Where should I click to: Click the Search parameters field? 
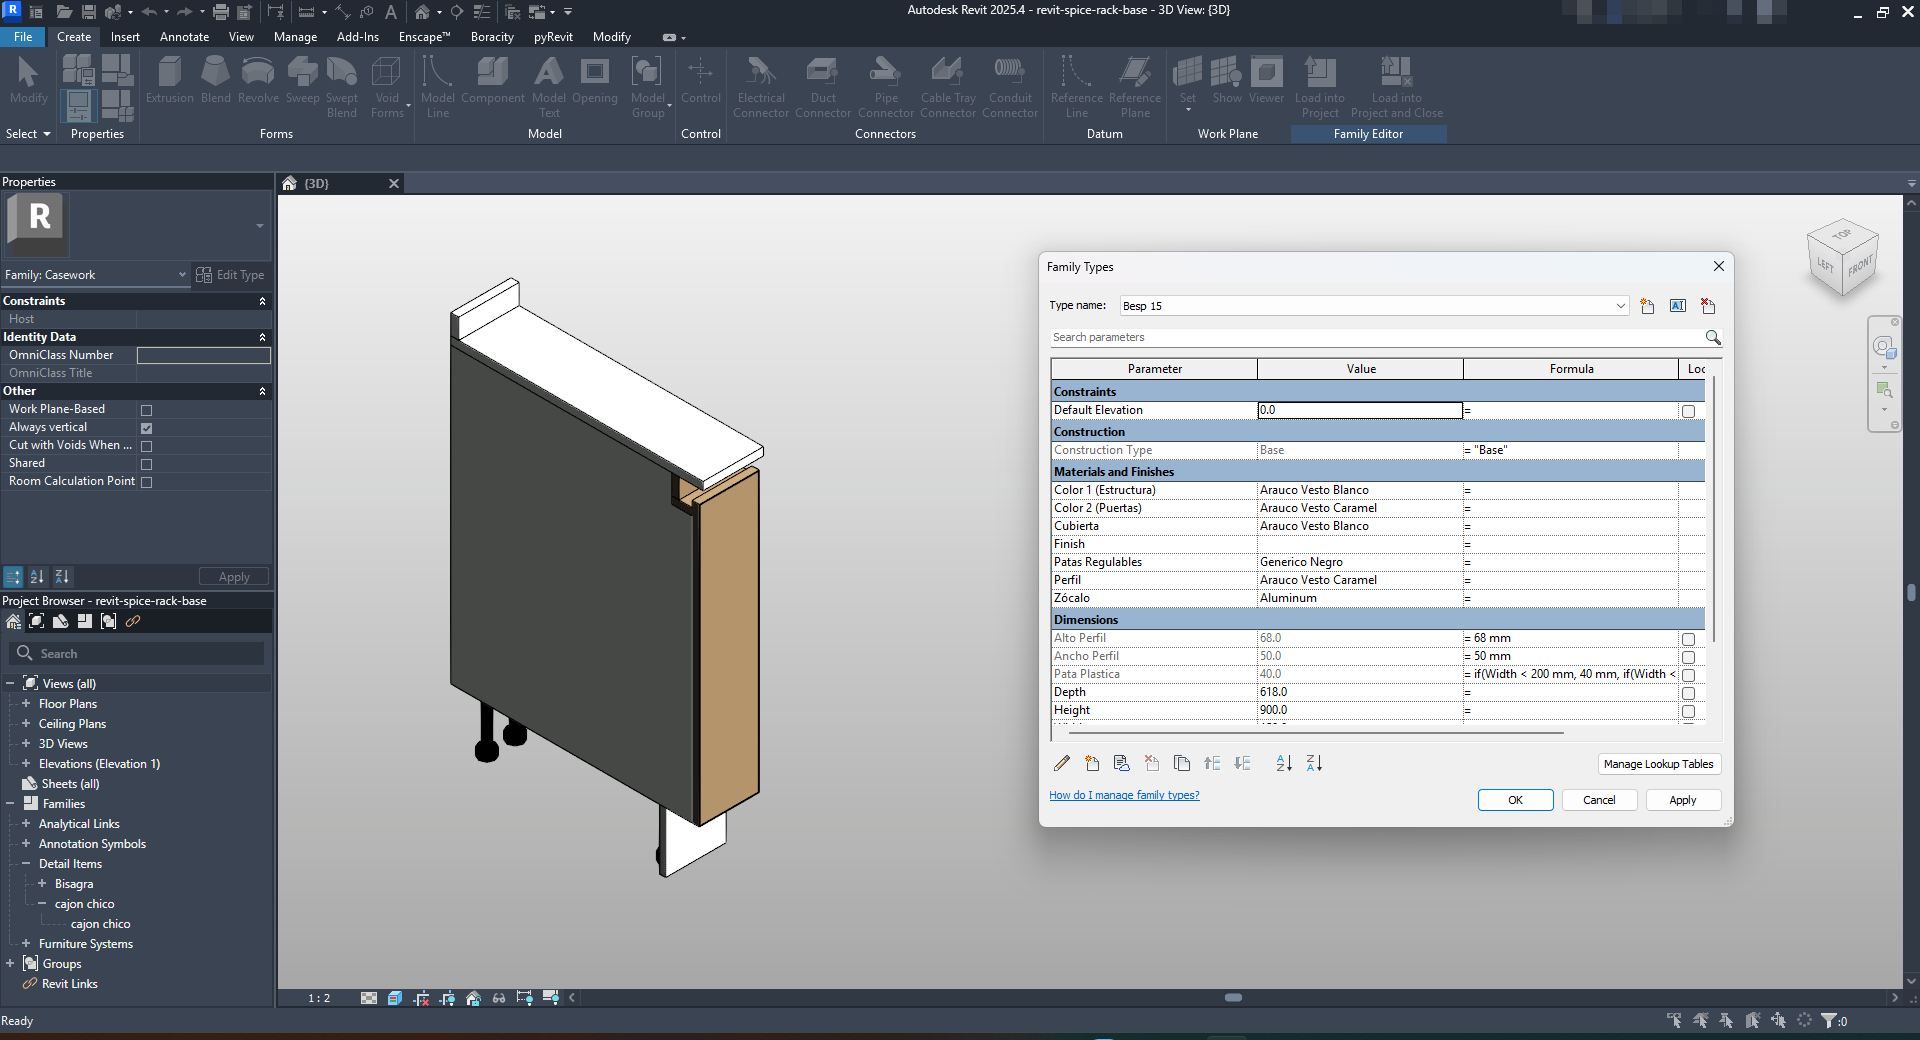(1376, 337)
